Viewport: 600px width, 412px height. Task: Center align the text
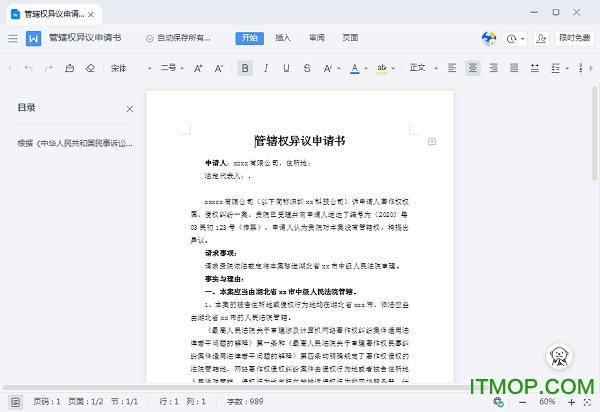tap(473, 68)
